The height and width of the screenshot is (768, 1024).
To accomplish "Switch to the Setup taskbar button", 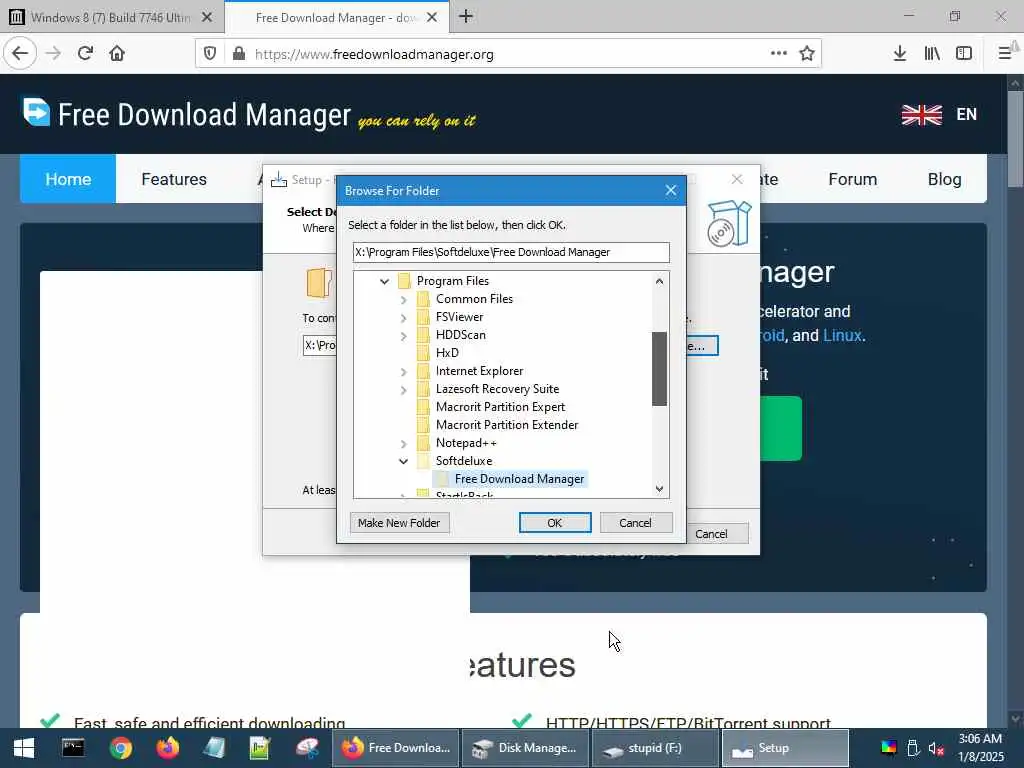I will pos(784,748).
